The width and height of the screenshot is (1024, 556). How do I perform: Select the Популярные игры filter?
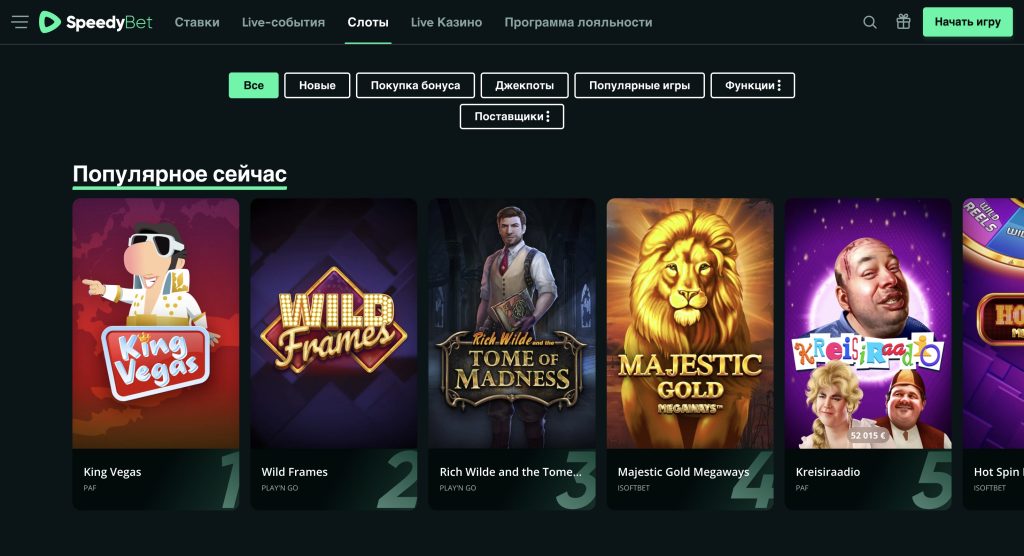tap(639, 86)
